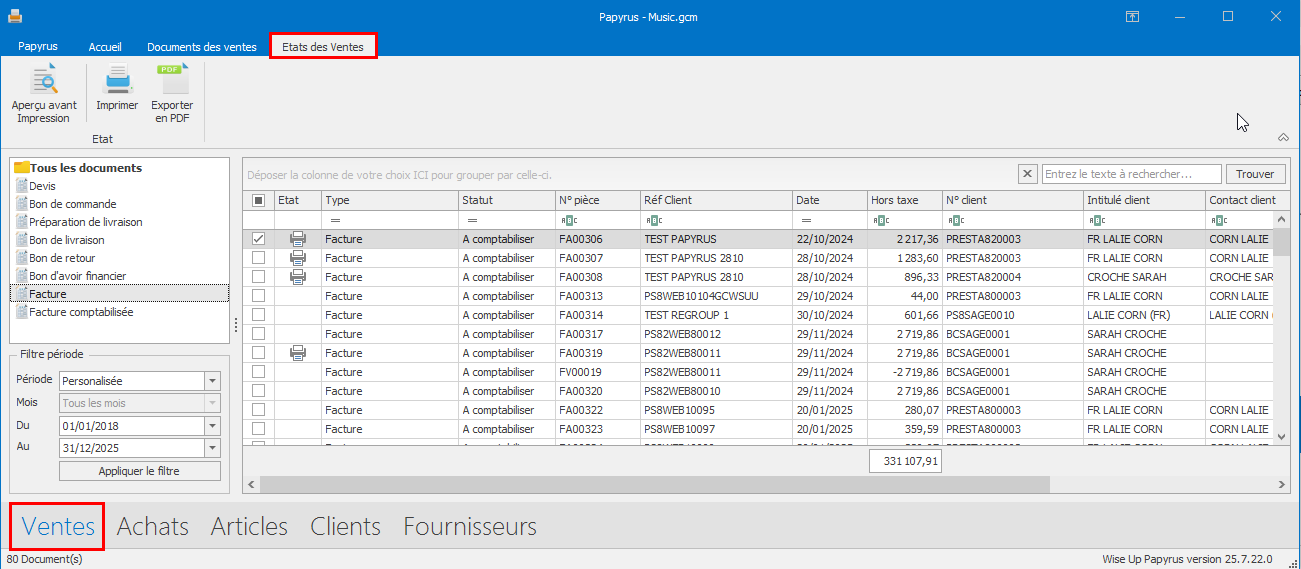
Task: Switch to Documents des ventes tab
Action: point(202,47)
